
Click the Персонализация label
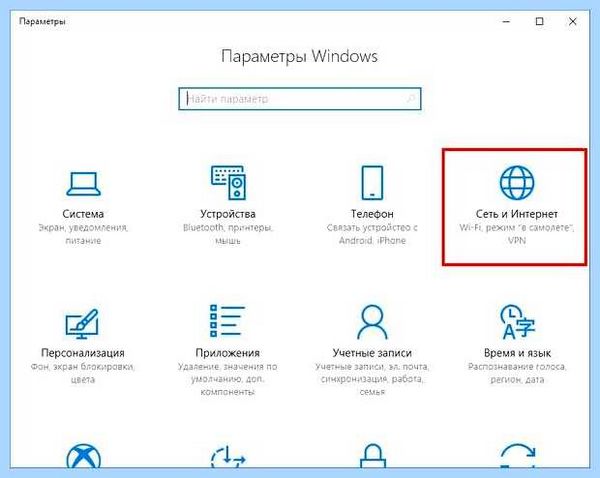(83, 352)
